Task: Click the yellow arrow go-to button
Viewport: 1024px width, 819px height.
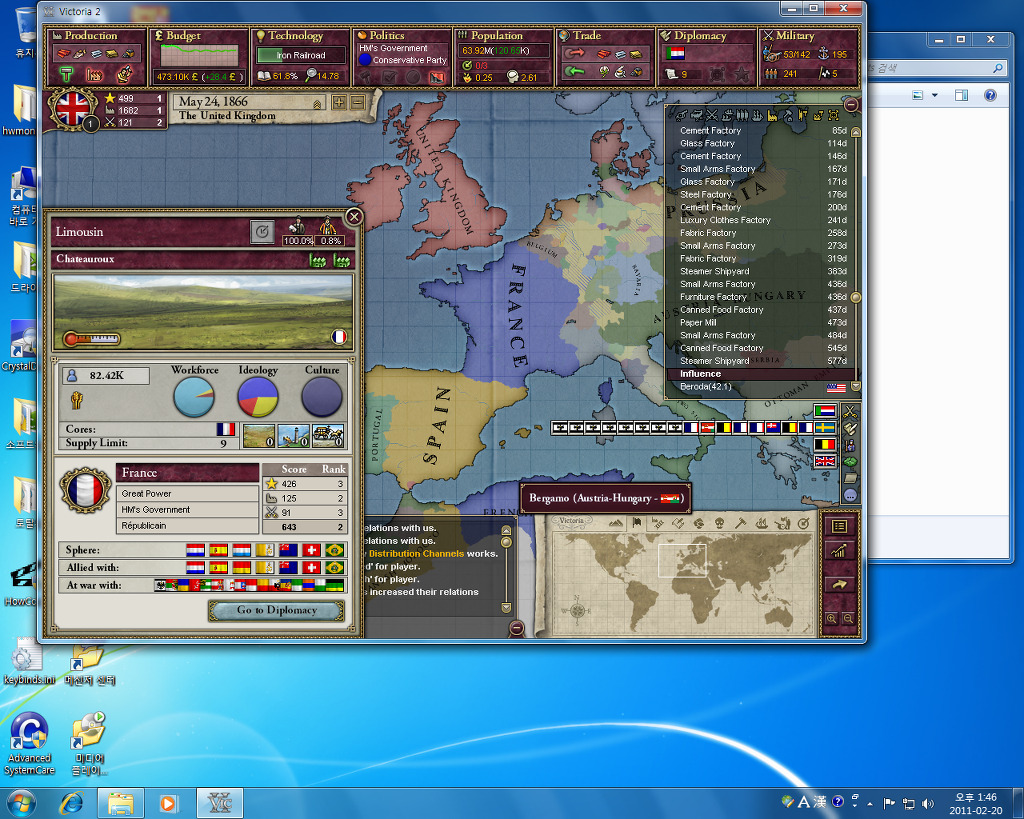Action: [x=840, y=585]
